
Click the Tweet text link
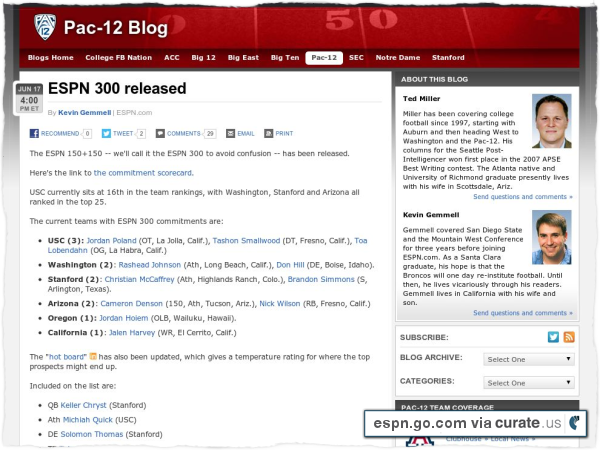click(123, 133)
